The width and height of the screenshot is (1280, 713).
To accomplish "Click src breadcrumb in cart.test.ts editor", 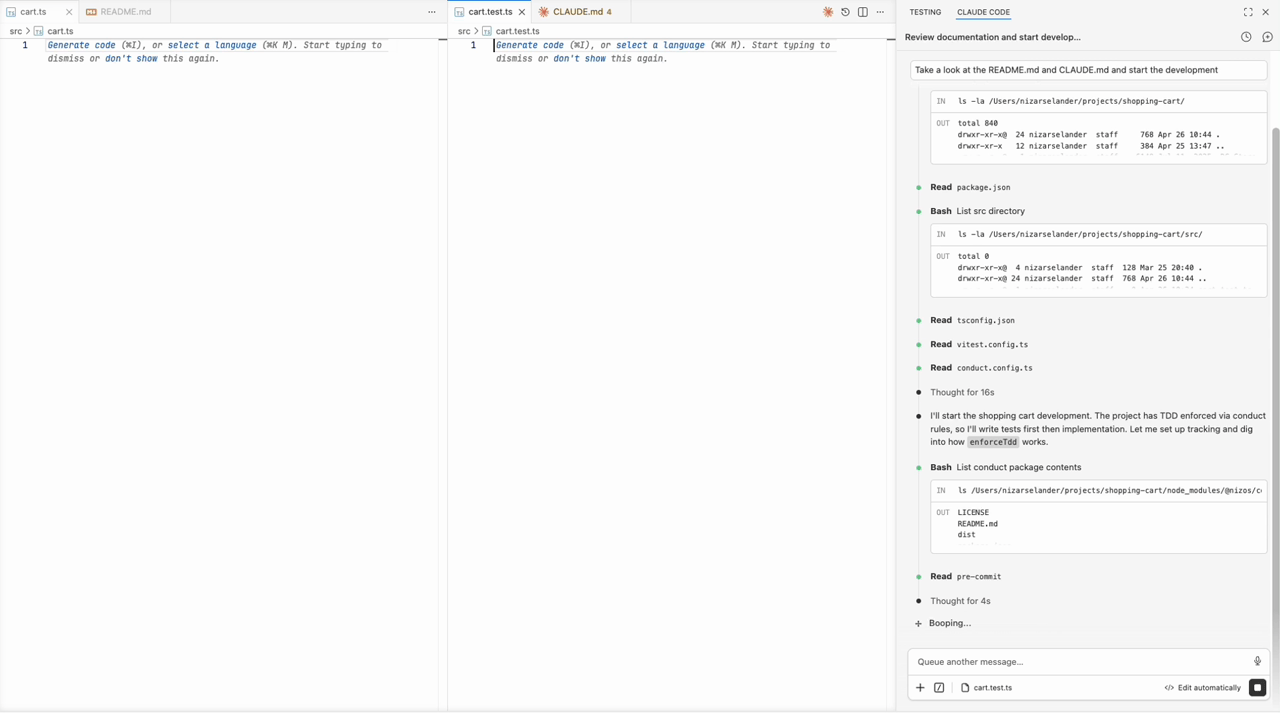I will point(463,31).
